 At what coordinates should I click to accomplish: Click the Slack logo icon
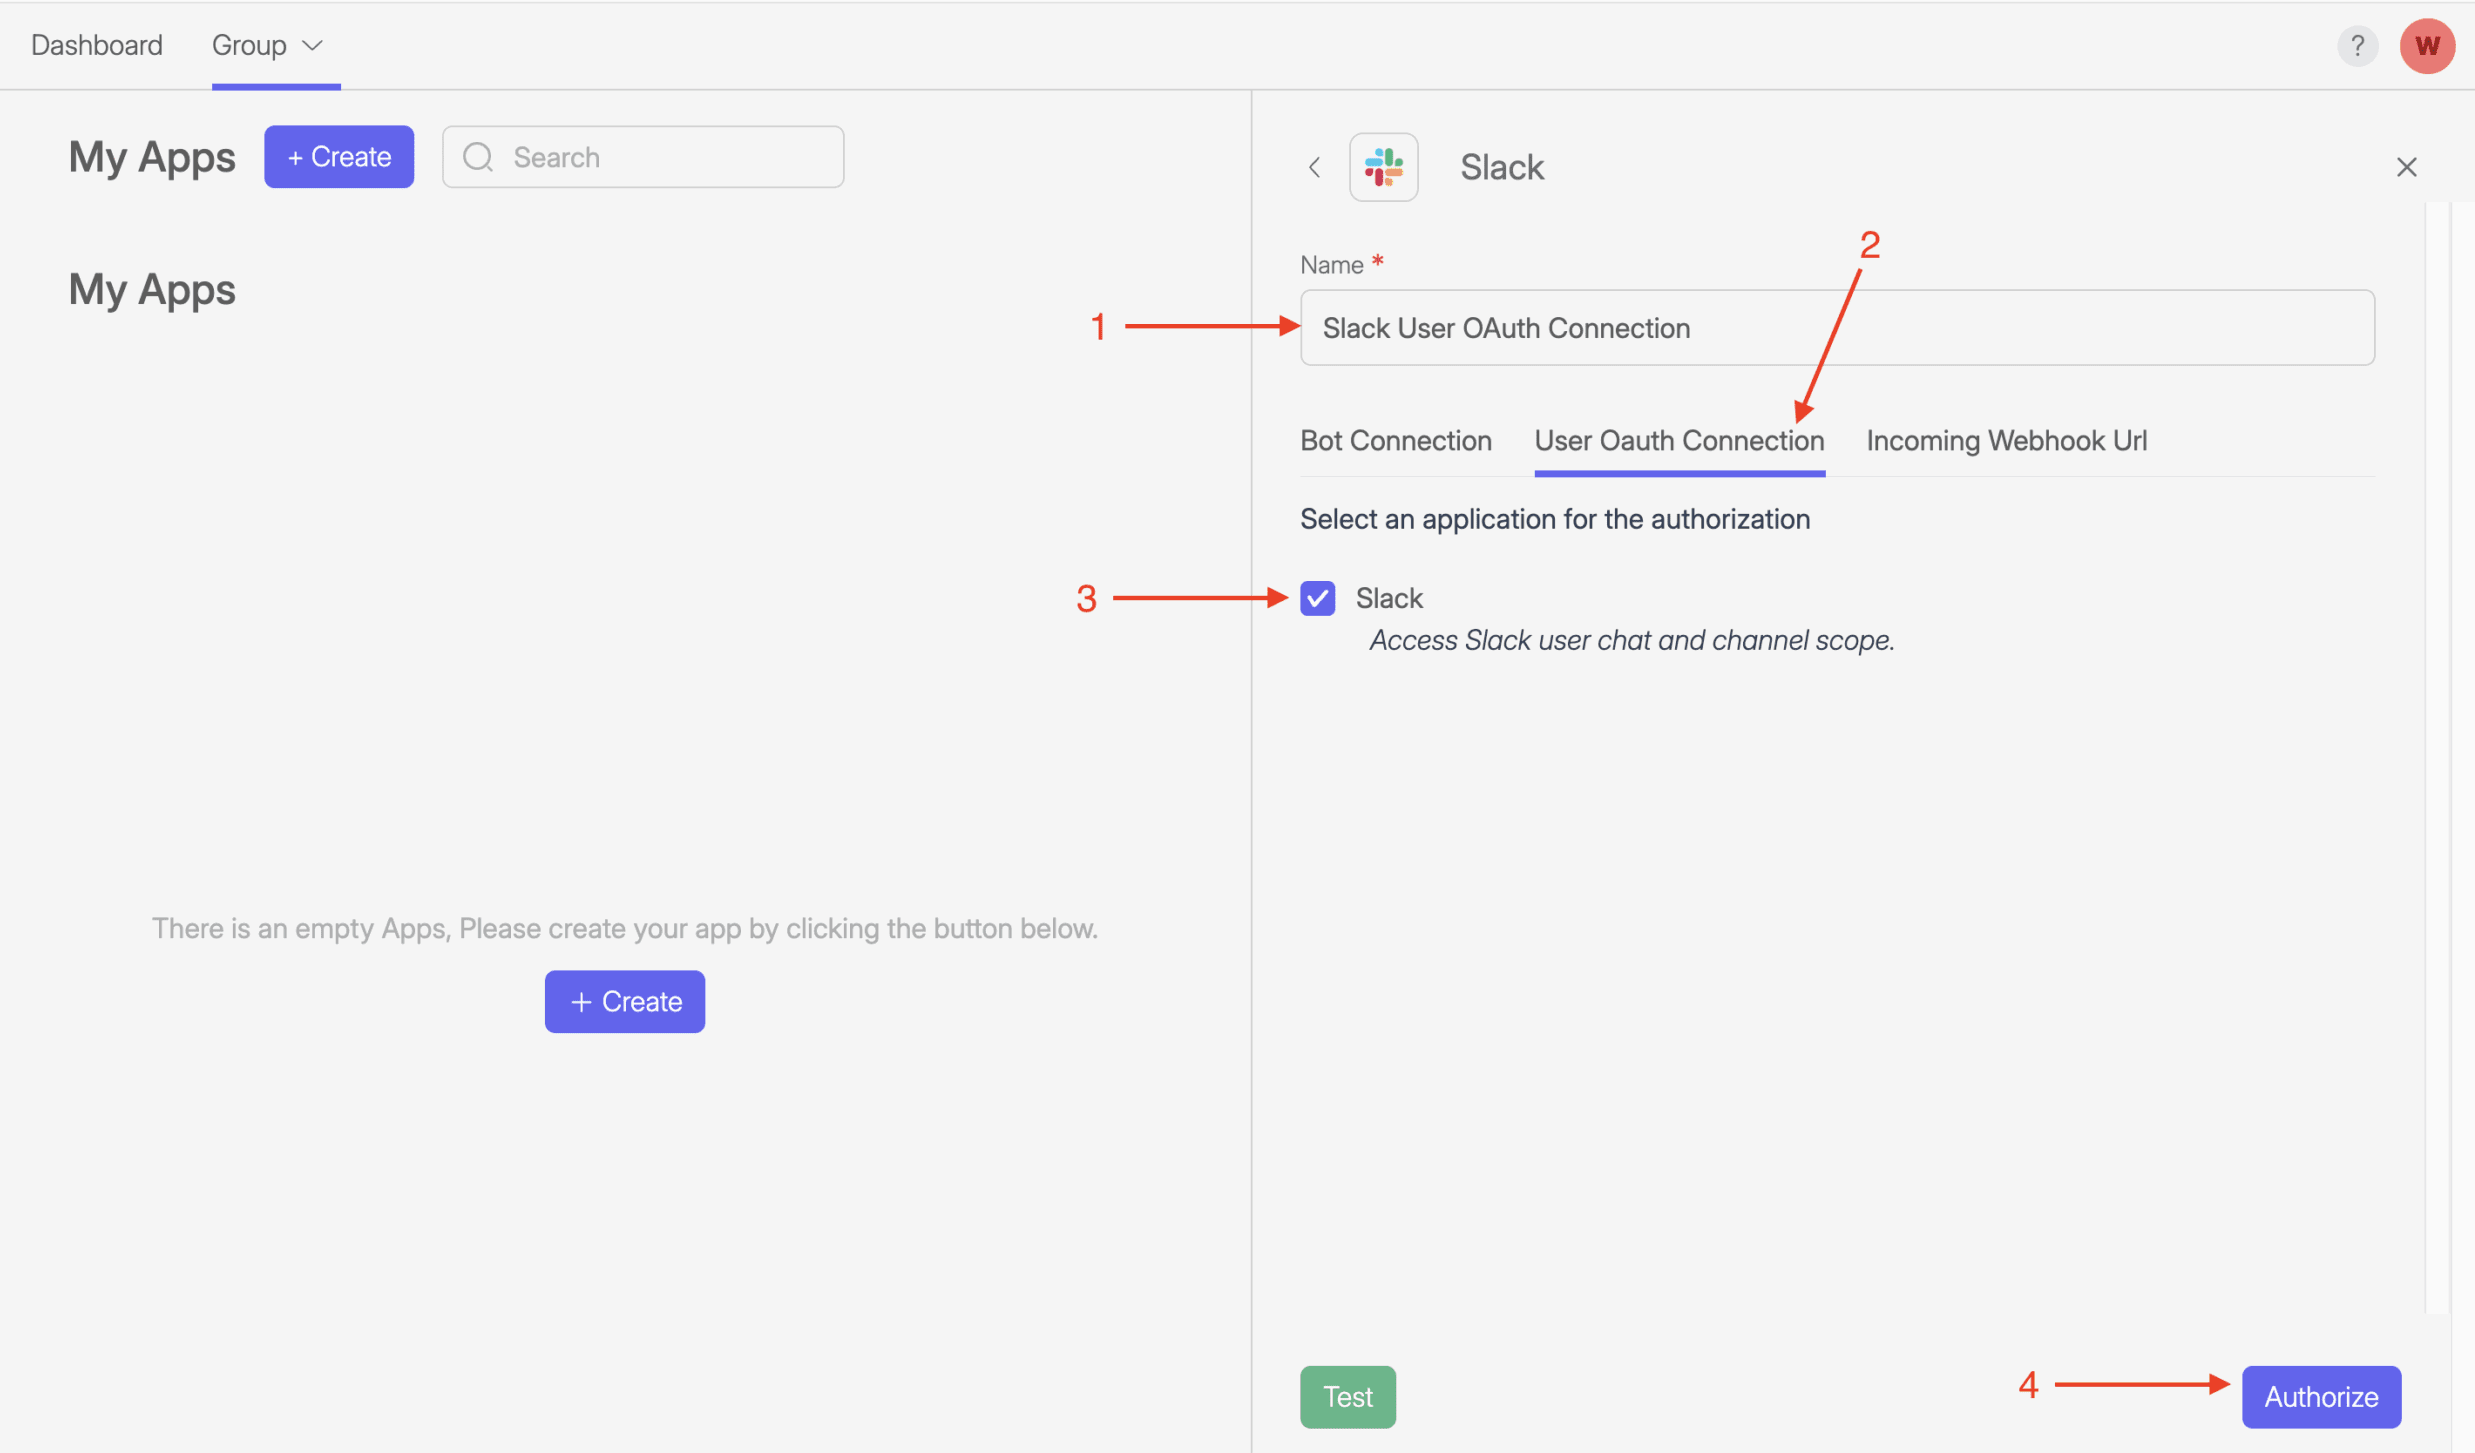pyautogui.click(x=1383, y=167)
